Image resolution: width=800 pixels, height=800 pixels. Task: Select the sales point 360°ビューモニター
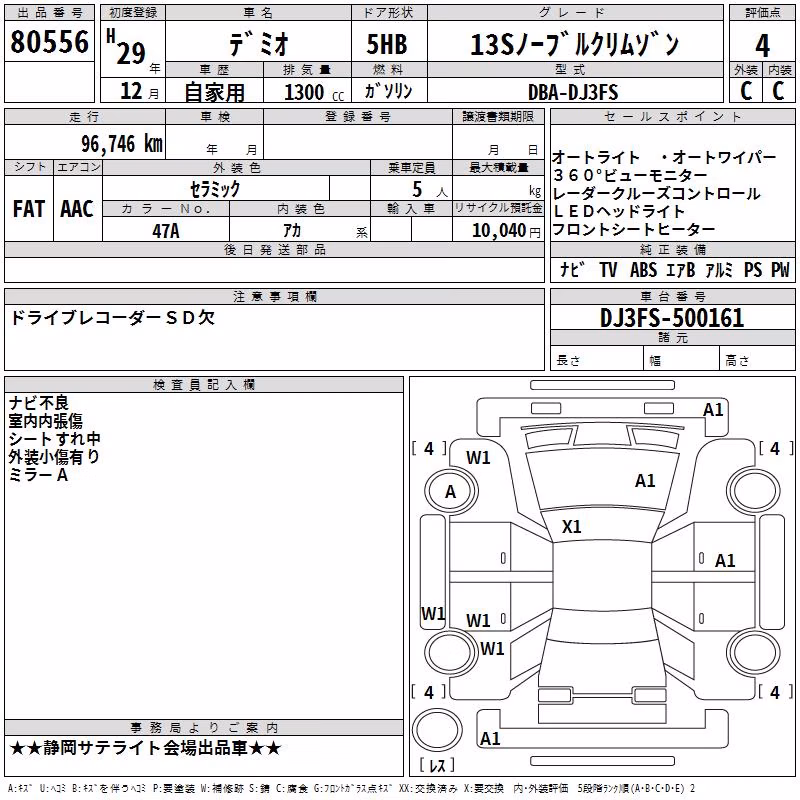pos(630,175)
